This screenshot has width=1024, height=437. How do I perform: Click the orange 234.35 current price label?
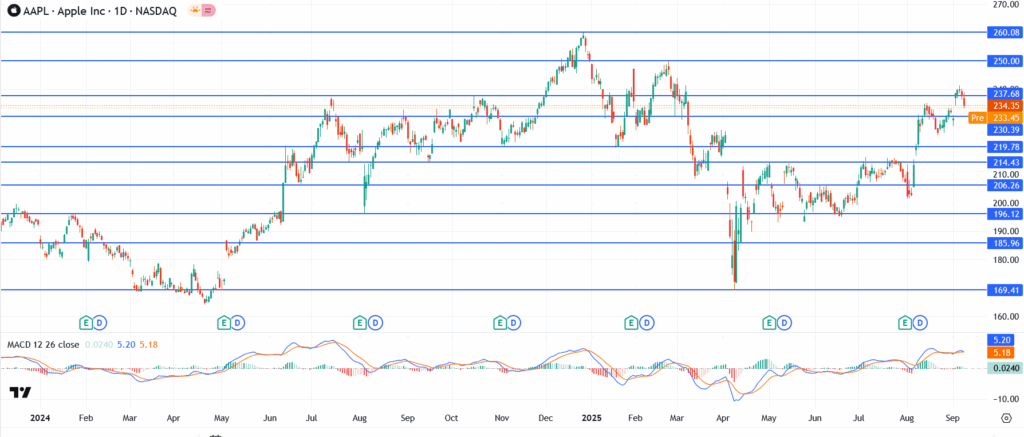click(1004, 105)
